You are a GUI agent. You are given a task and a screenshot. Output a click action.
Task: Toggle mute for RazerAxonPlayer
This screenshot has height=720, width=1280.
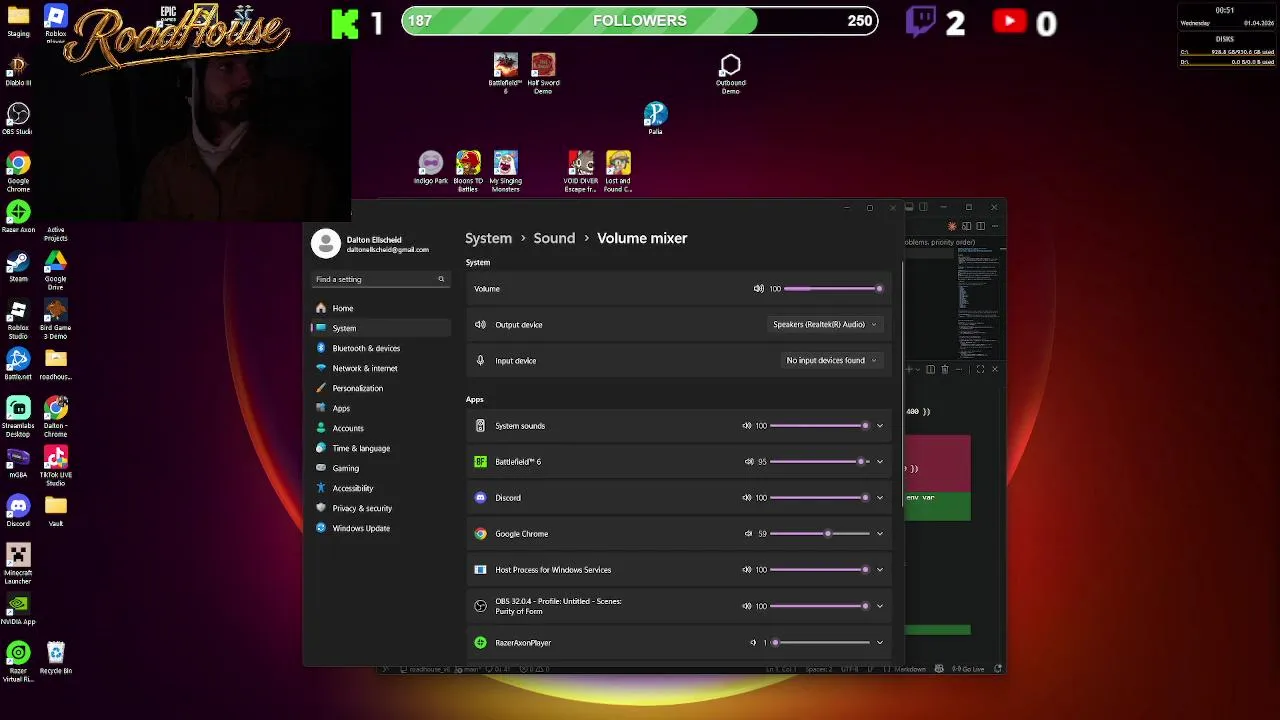click(753, 643)
